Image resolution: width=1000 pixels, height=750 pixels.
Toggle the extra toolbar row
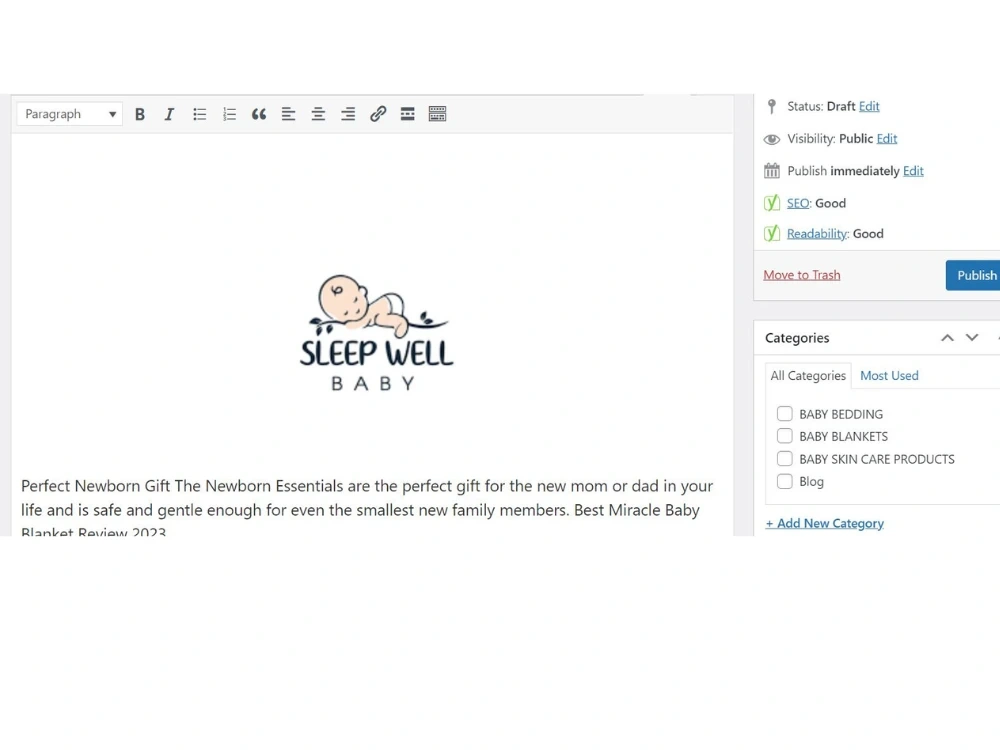pos(438,114)
